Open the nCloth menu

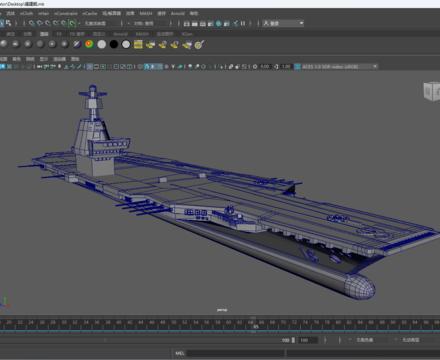tap(26, 13)
